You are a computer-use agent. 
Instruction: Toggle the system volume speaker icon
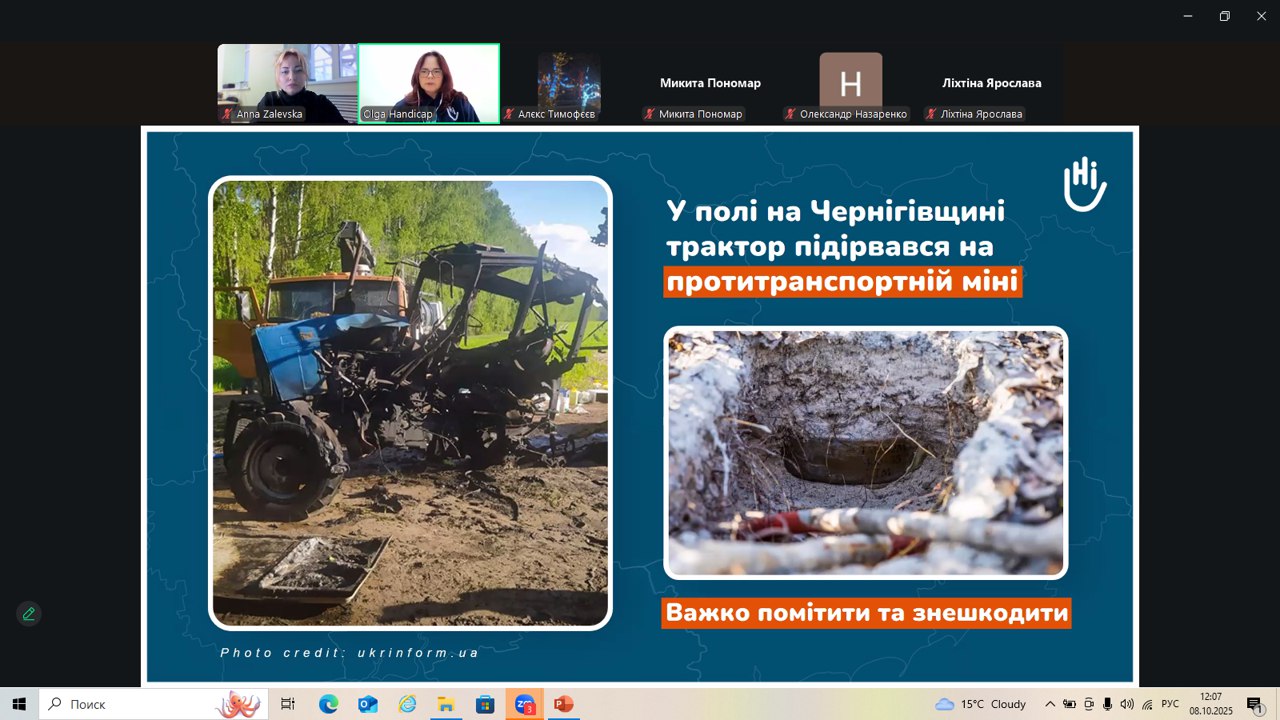point(1127,704)
